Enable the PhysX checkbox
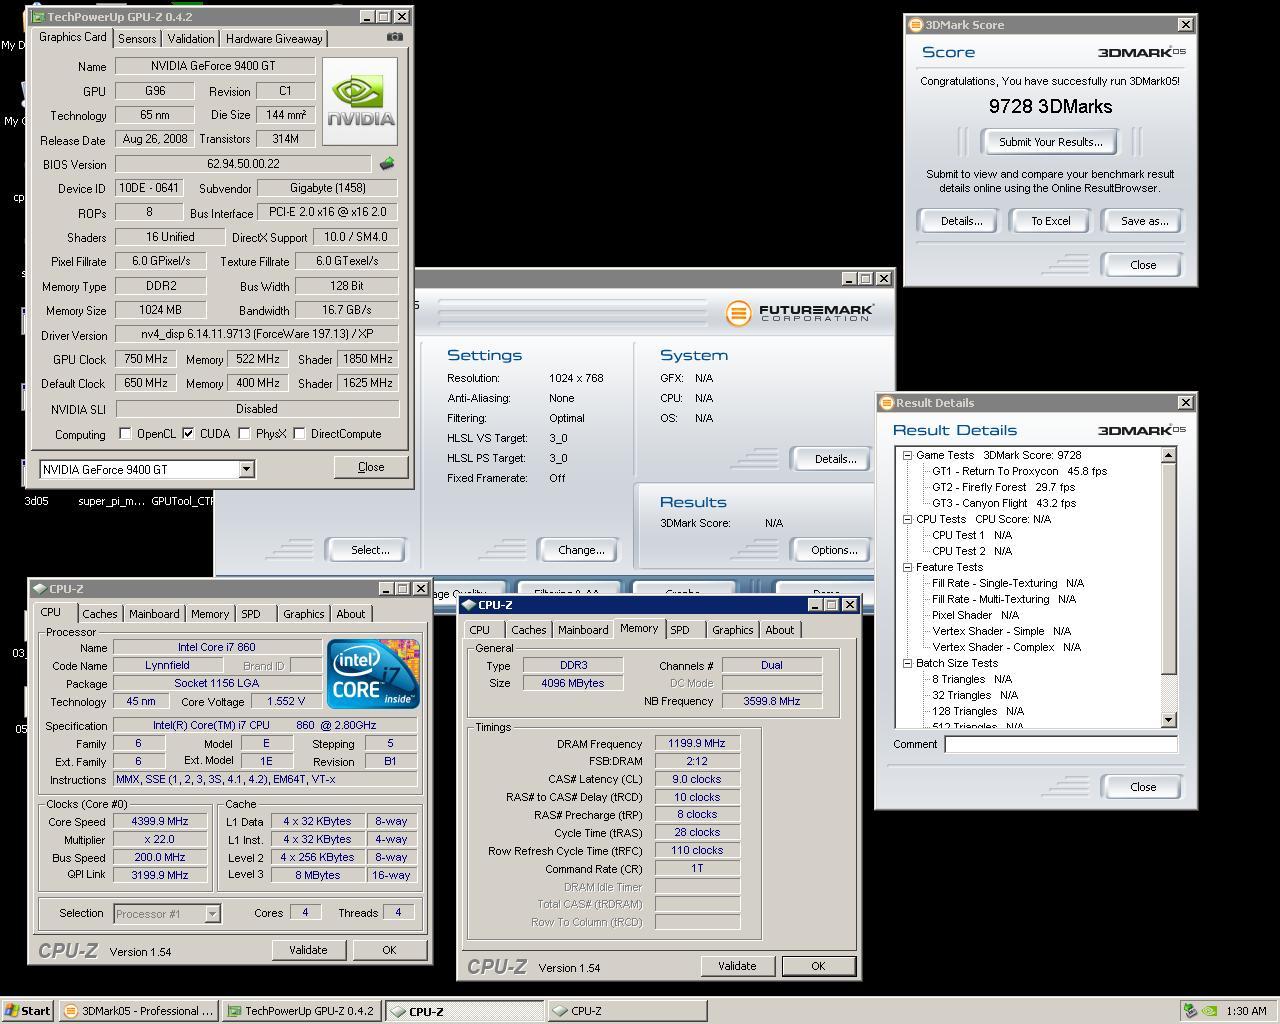This screenshot has height=1024, width=1280. pyautogui.click(x=244, y=434)
